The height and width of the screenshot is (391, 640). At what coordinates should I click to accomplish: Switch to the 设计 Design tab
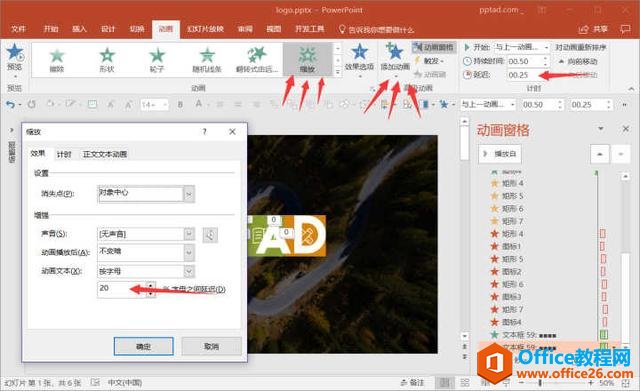108,29
